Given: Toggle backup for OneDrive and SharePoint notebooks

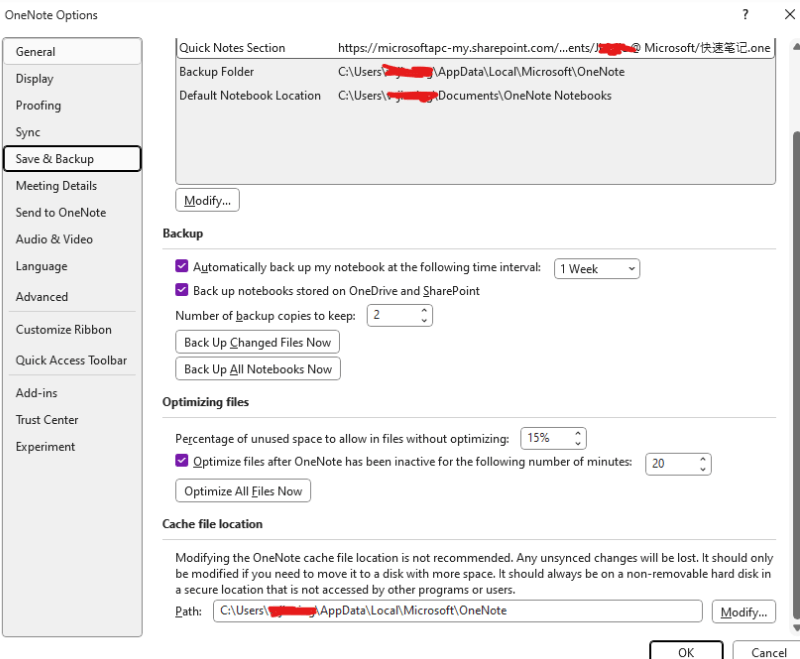Looking at the screenshot, I should tap(181, 289).
